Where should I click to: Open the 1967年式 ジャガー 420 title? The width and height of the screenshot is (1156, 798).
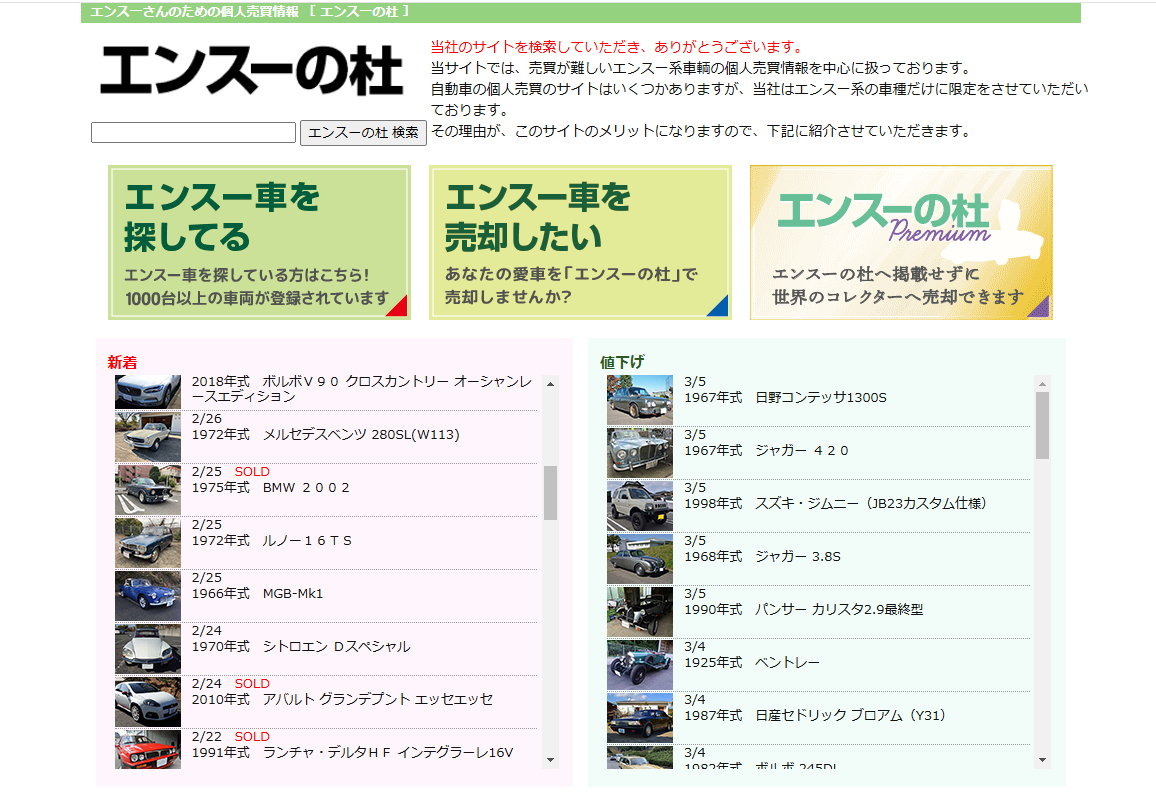click(766, 451)
